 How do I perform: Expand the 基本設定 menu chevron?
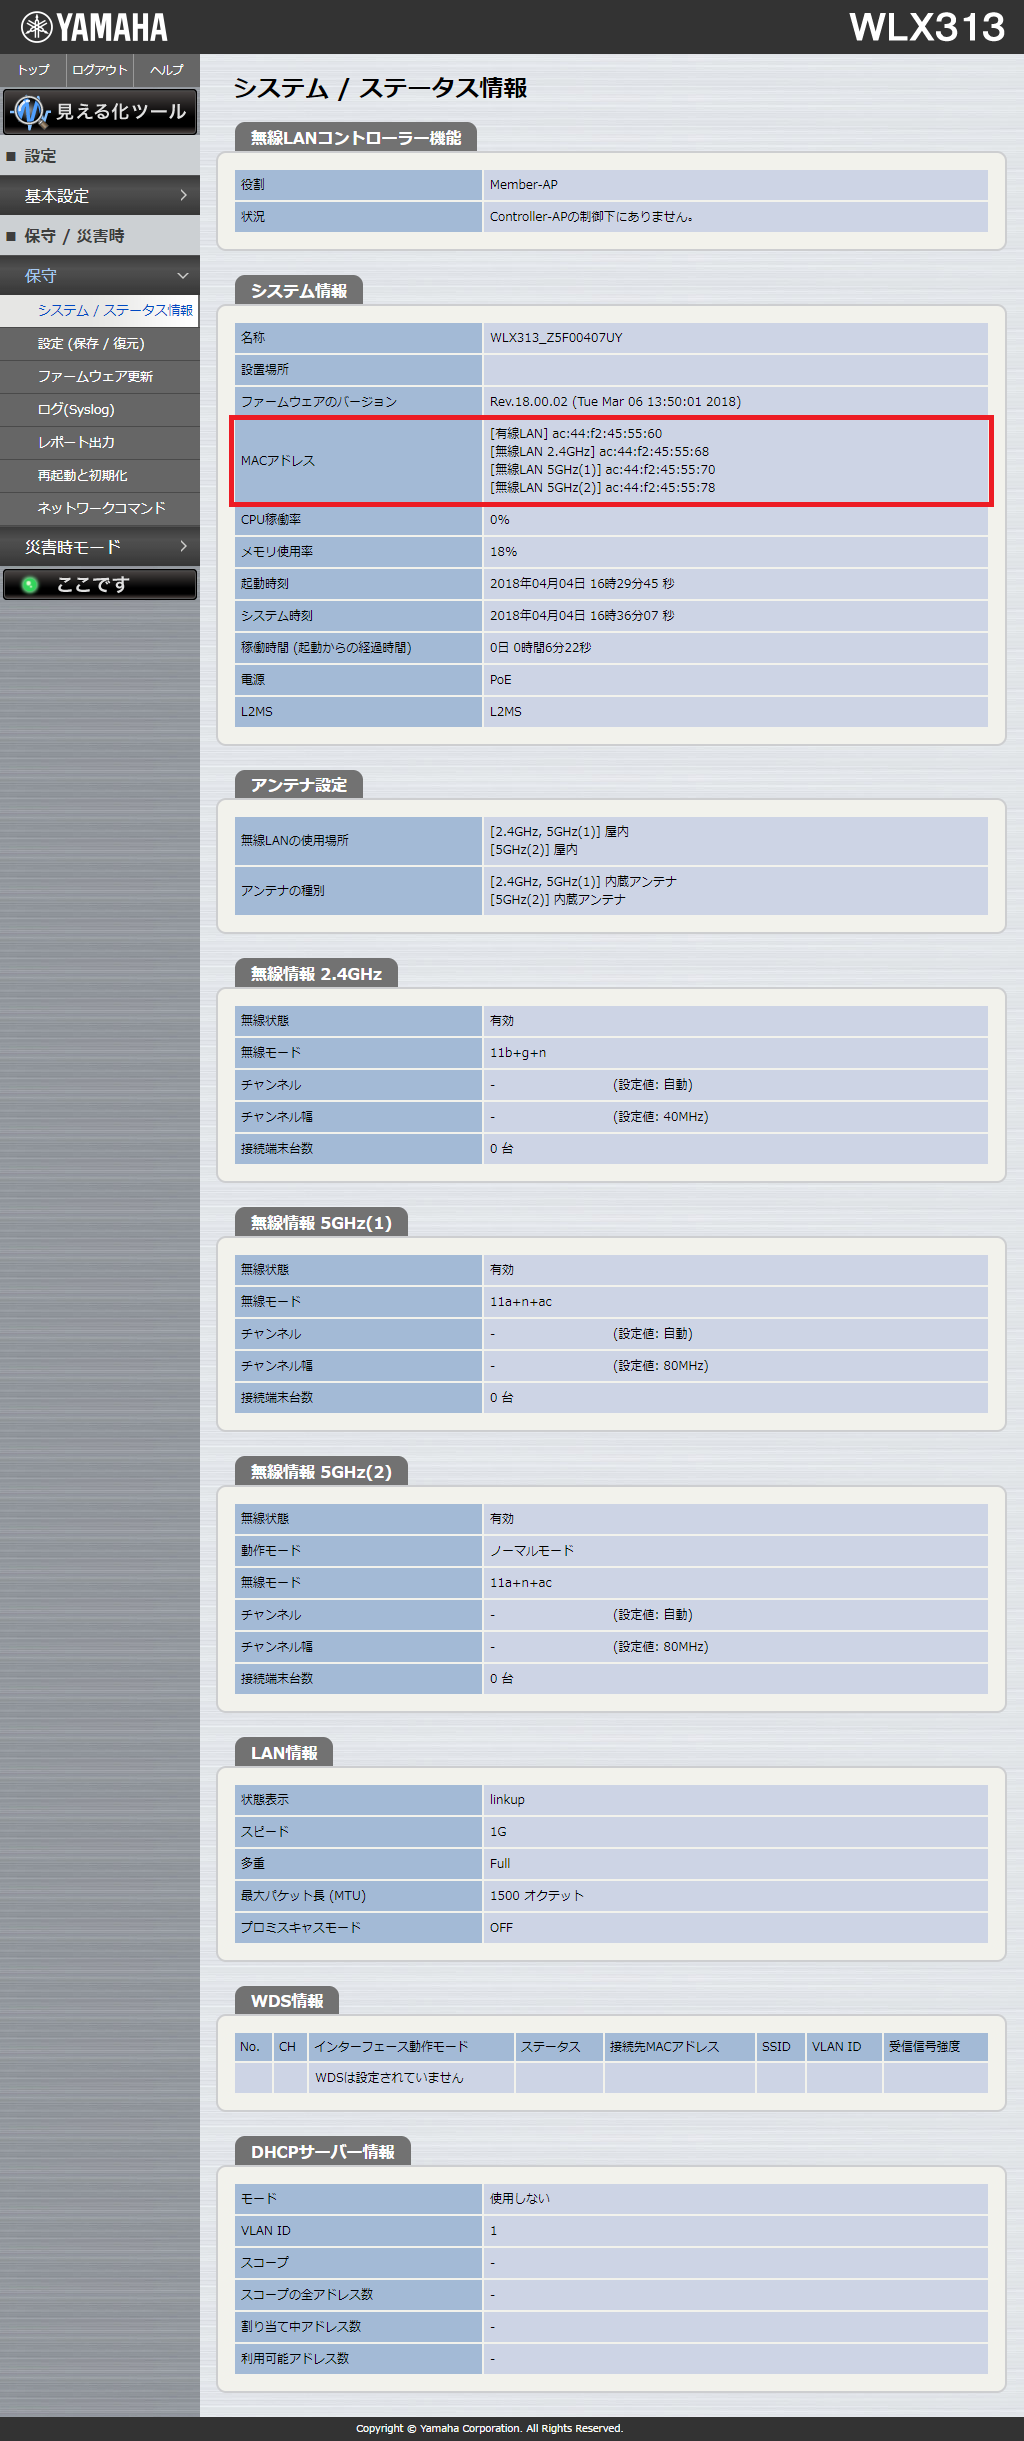[x=183, y=195]
